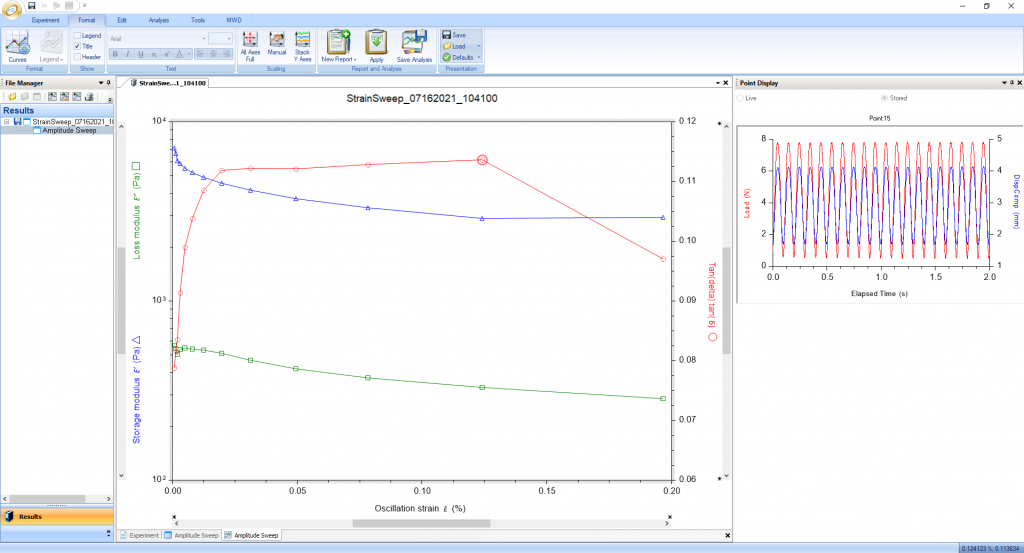The image size is (1024, 553).
Task: Enable the Legend checkbox
Action: pyautogui.click(x=77, y=36)
